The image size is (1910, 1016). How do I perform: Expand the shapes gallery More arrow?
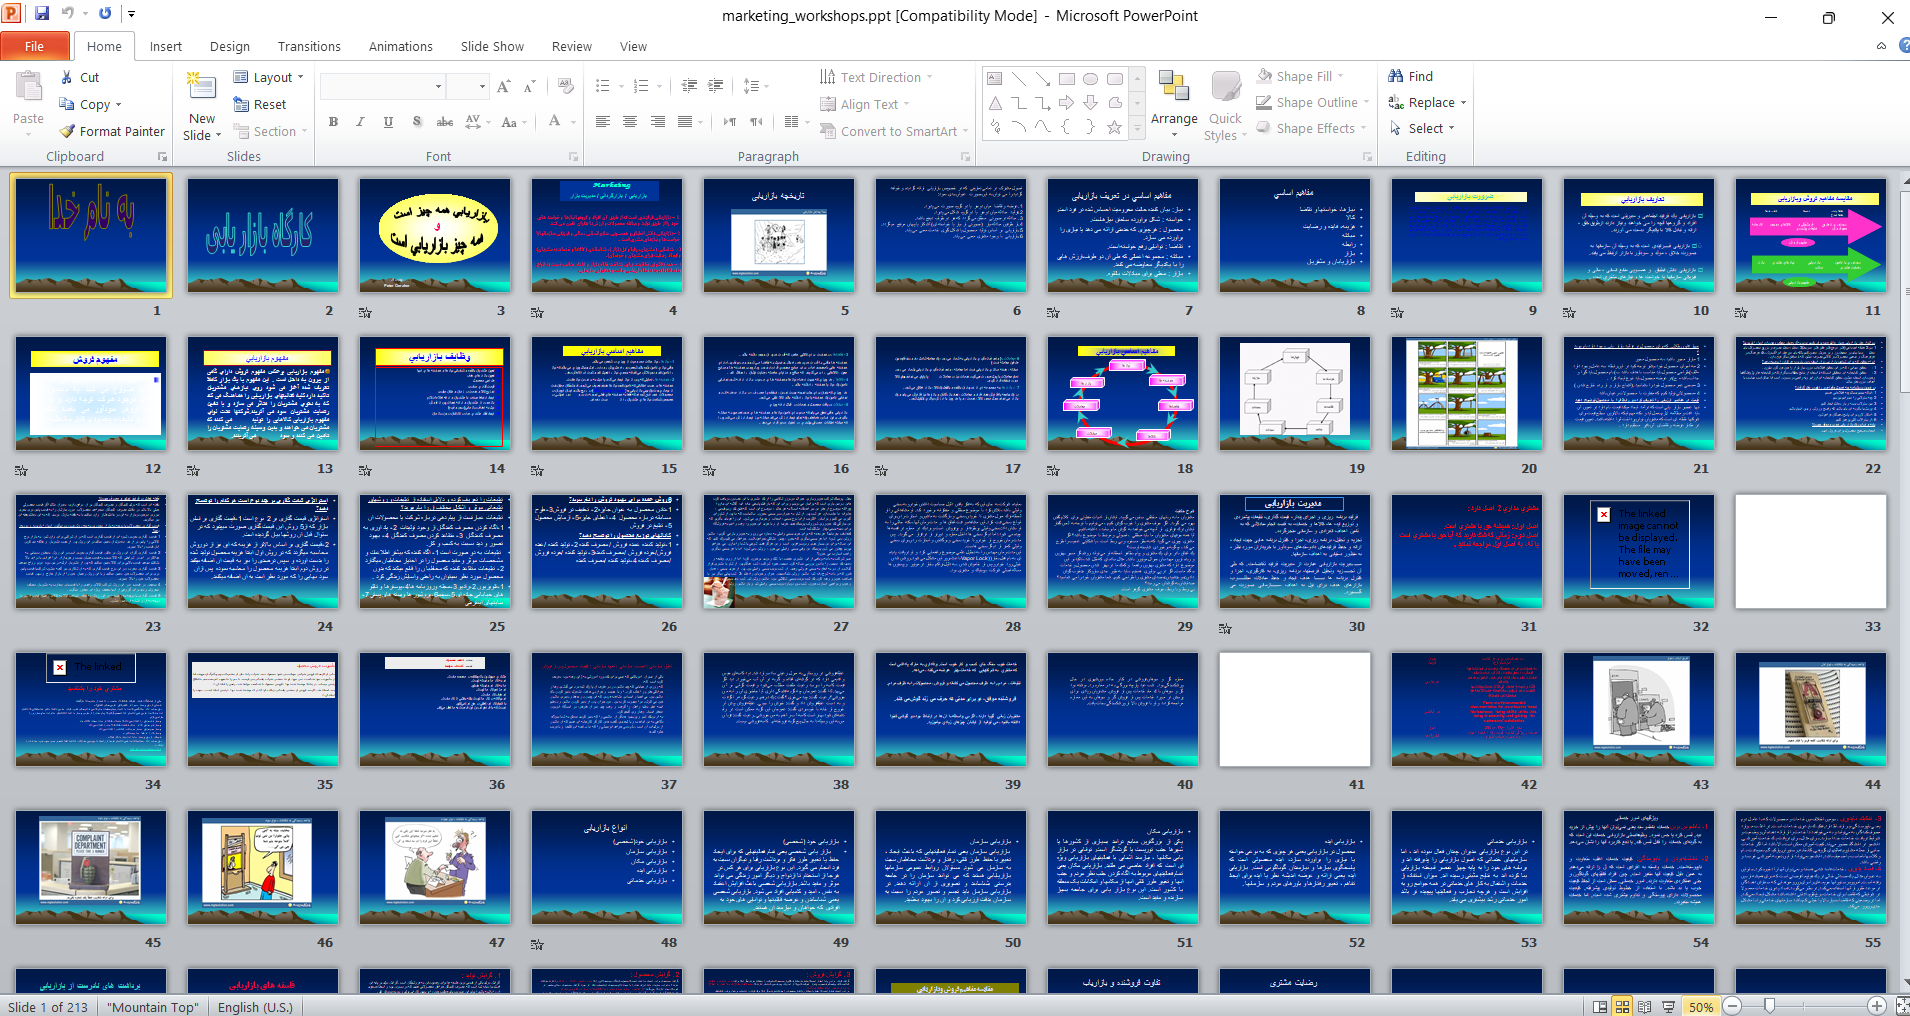click(1137, 129)
